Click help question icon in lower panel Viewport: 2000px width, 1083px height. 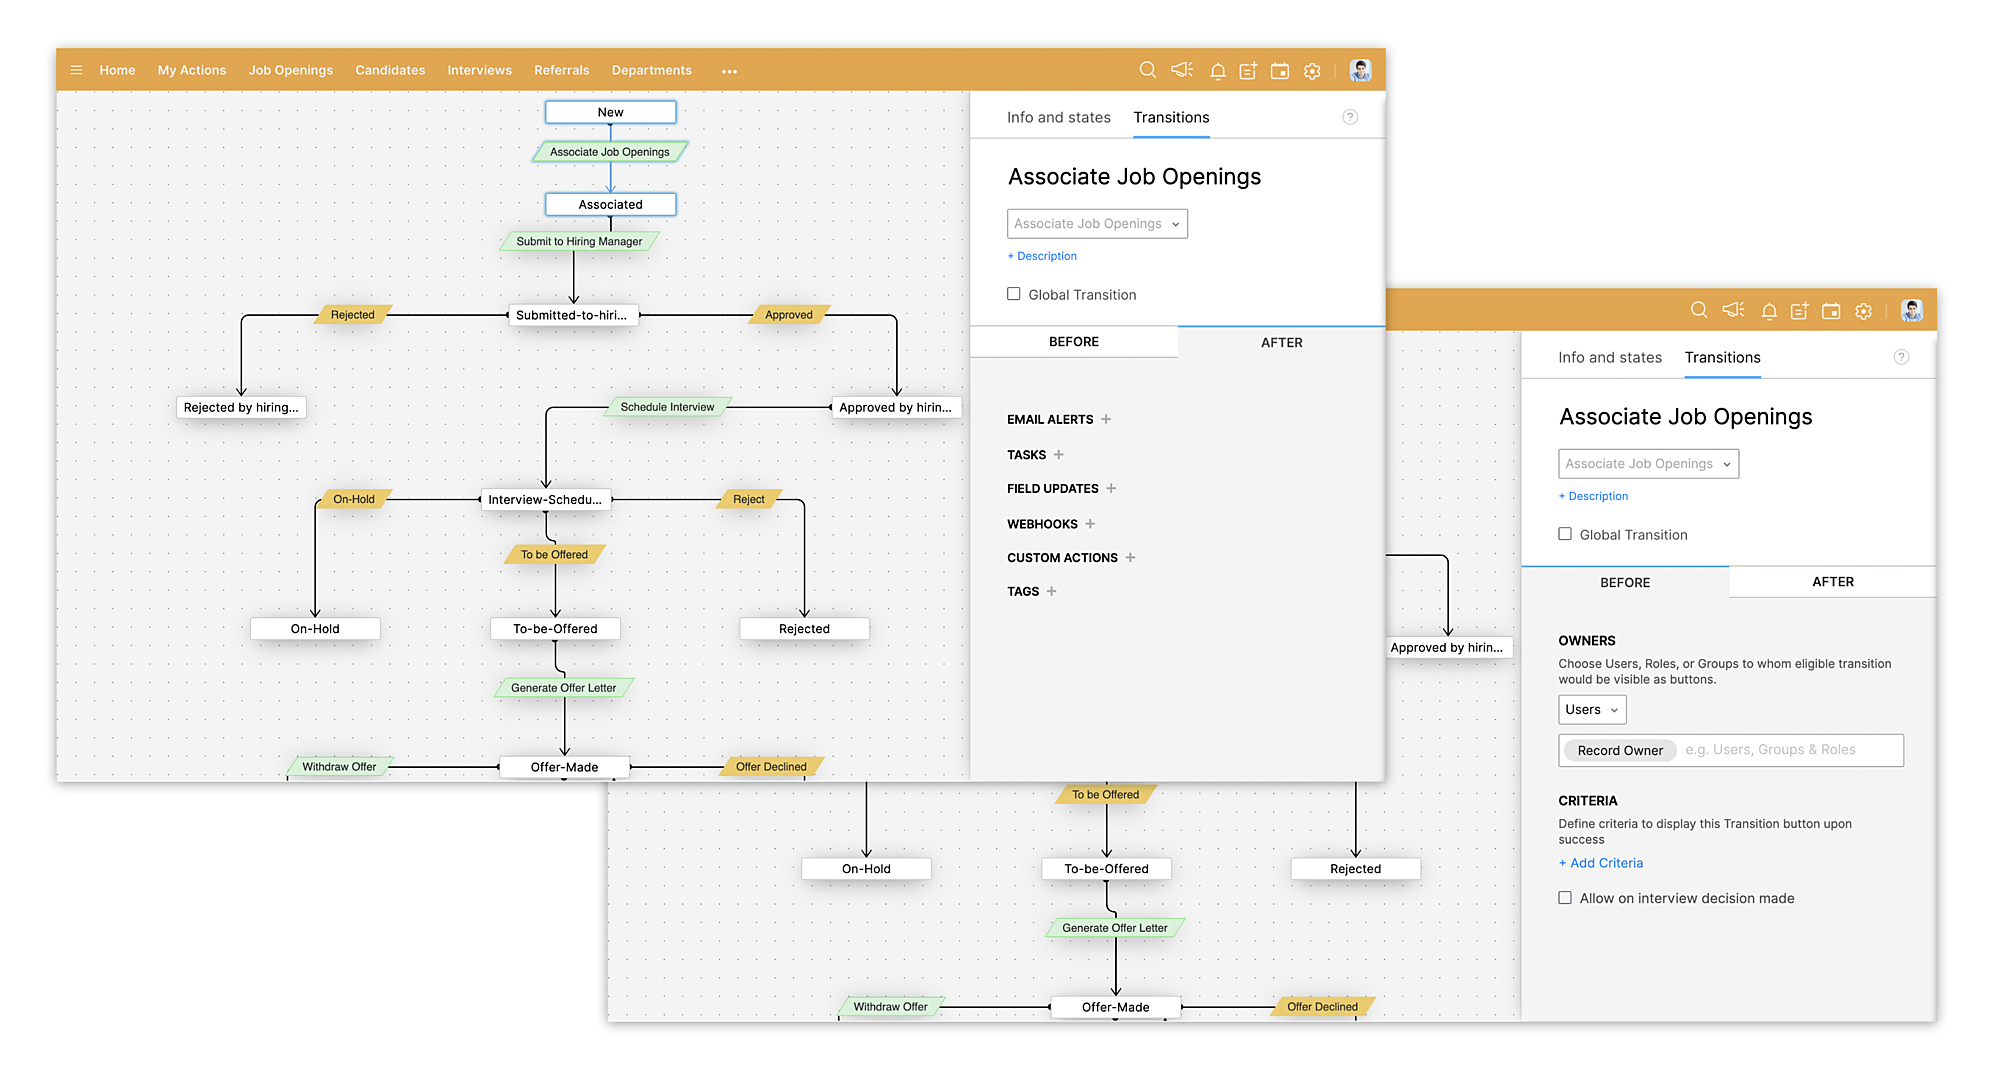point(1901,357)
